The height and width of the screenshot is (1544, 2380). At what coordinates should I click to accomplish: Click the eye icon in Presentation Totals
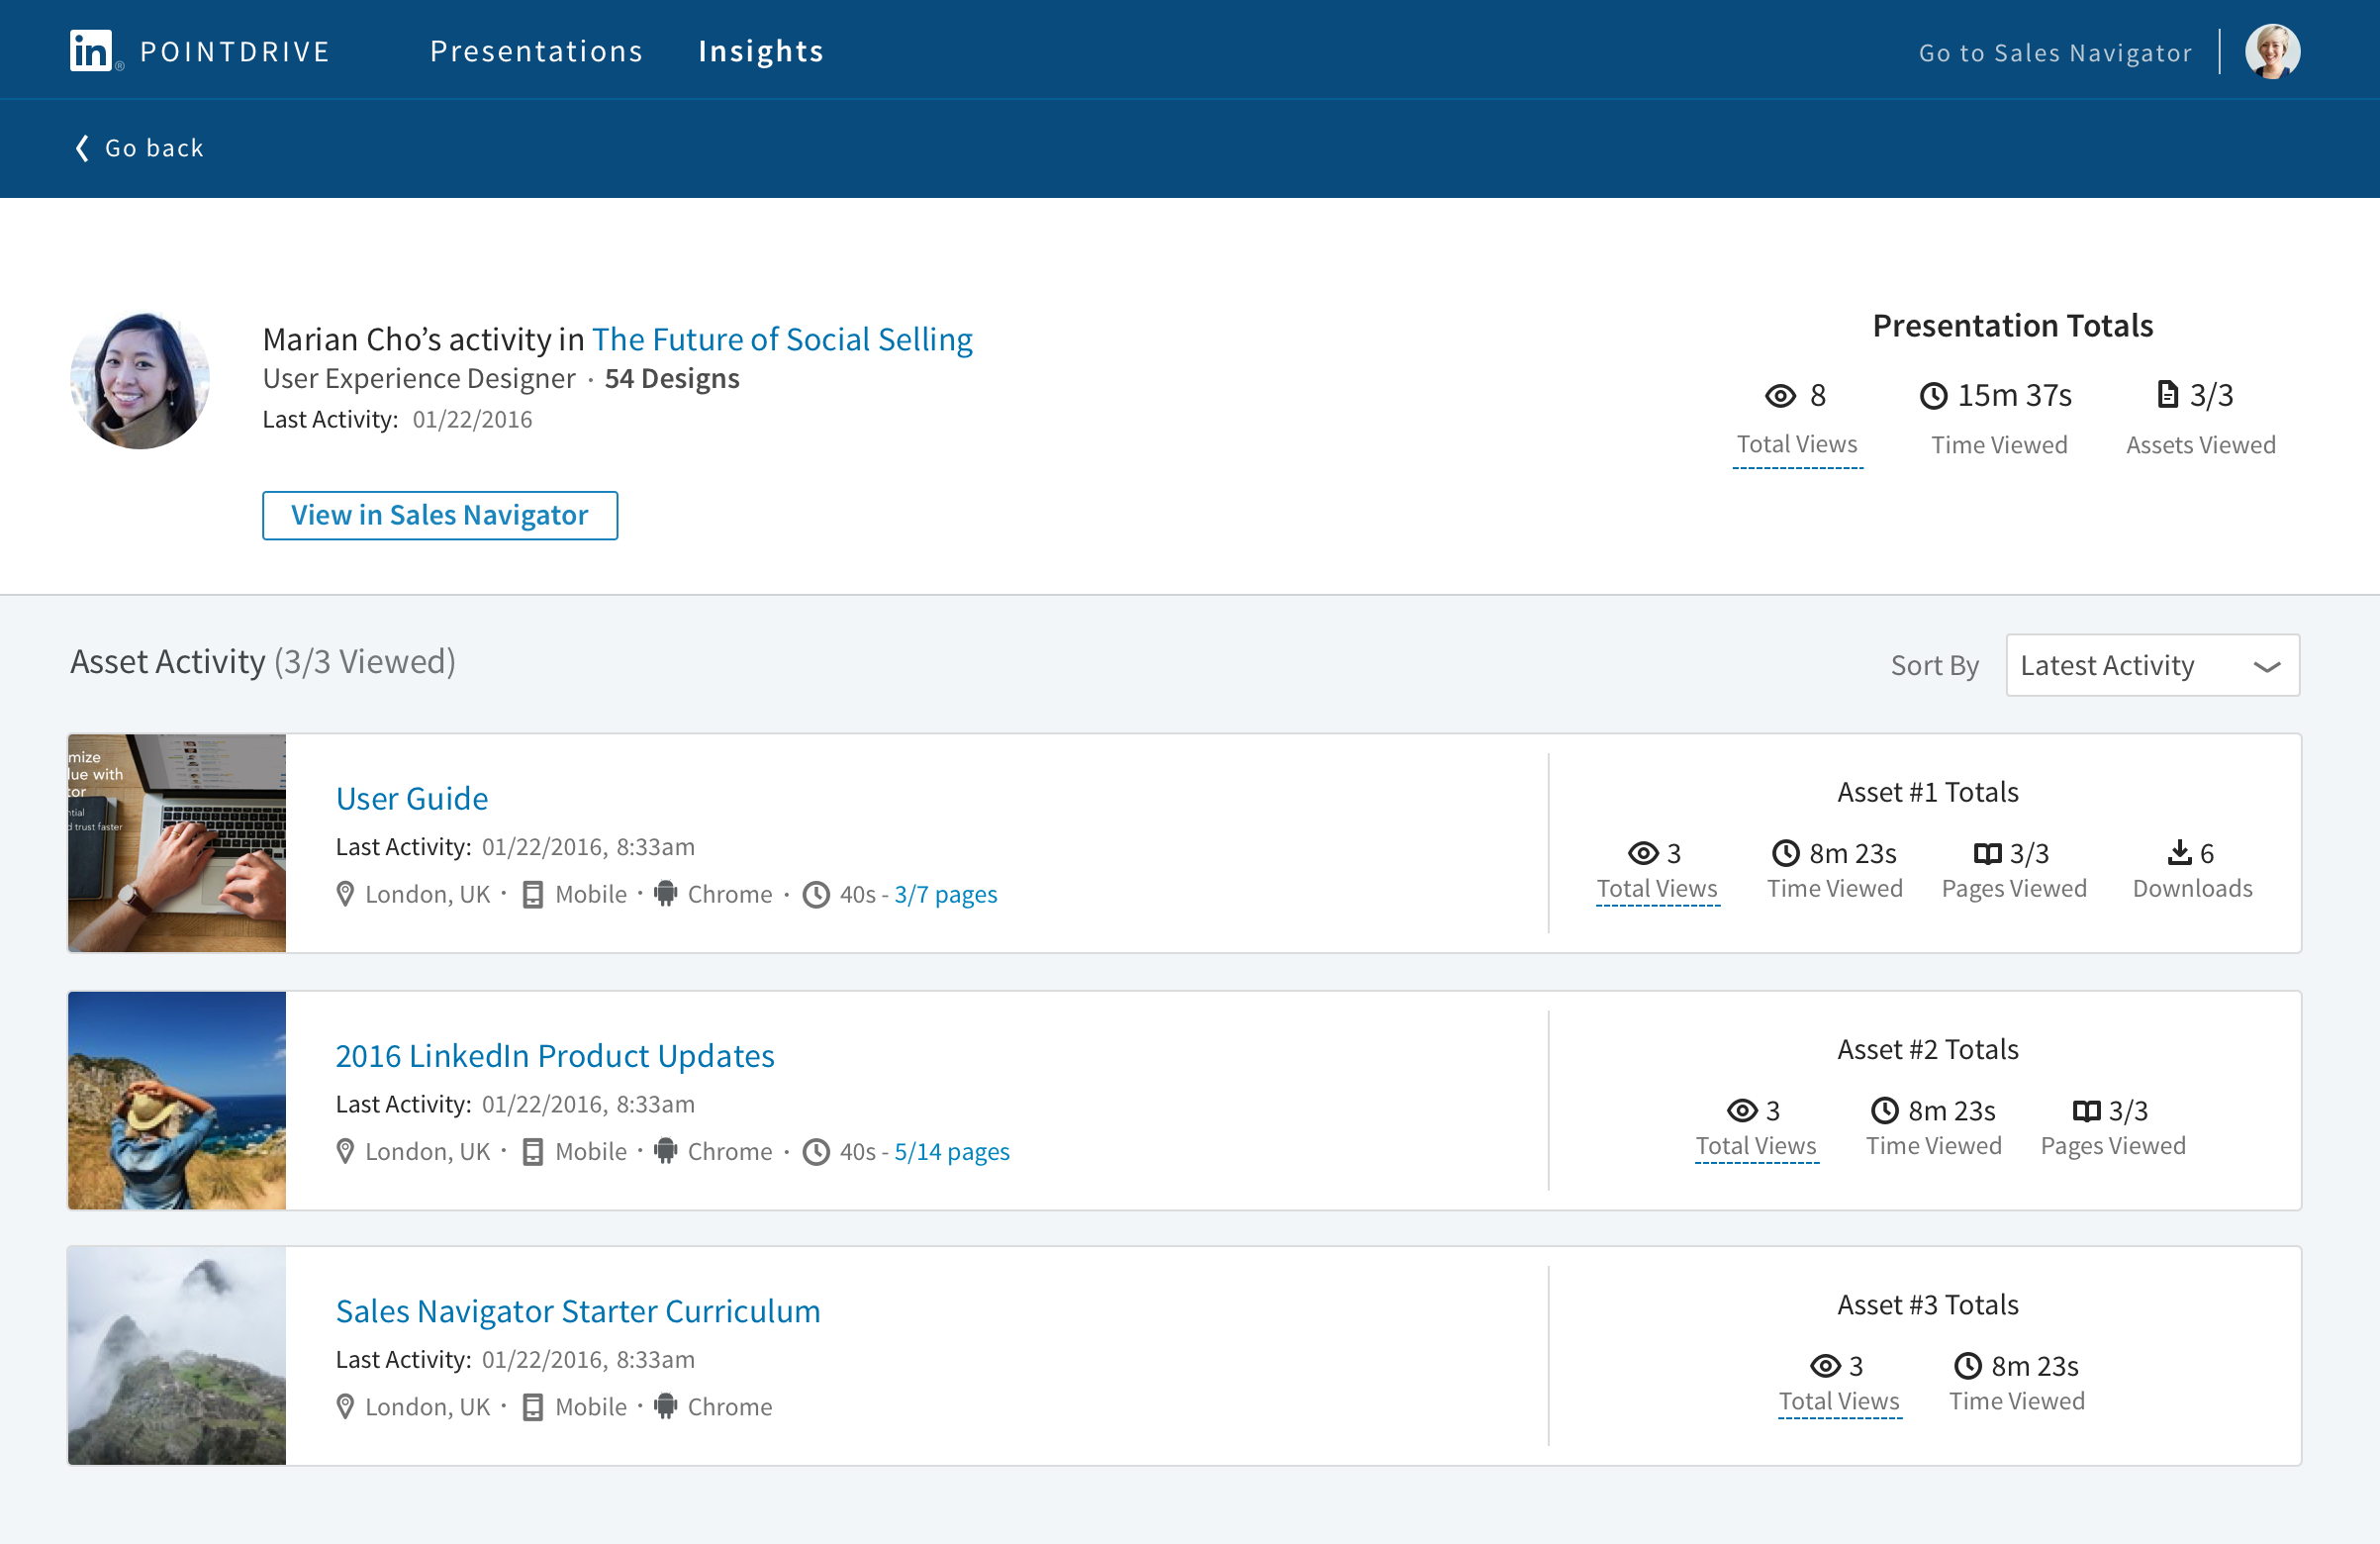[1780, 396]
